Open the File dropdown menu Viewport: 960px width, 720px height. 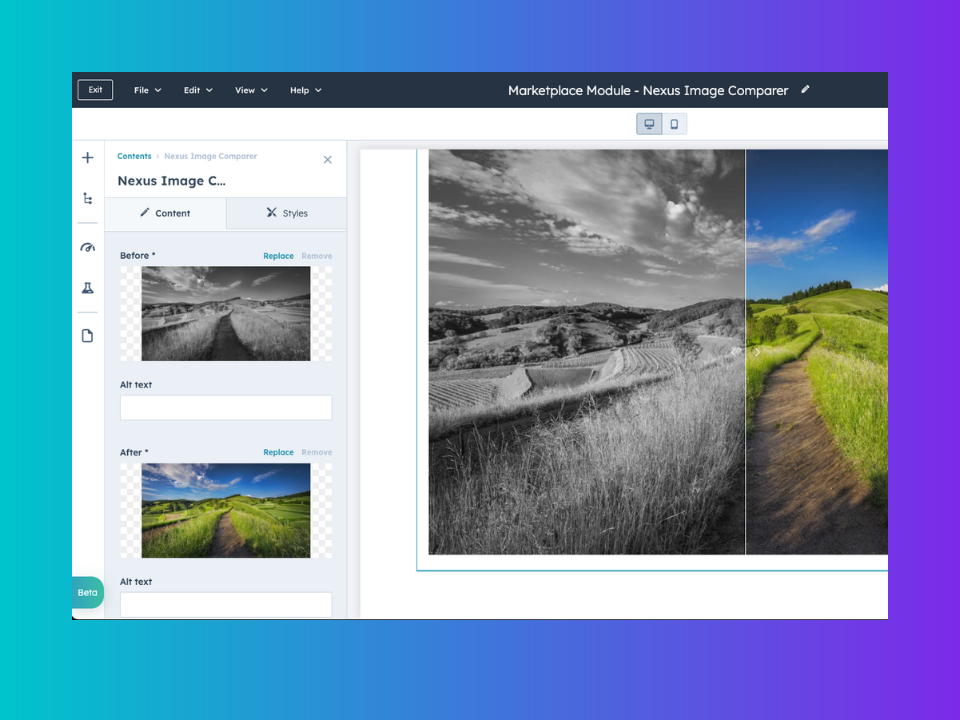click(147, 90)
